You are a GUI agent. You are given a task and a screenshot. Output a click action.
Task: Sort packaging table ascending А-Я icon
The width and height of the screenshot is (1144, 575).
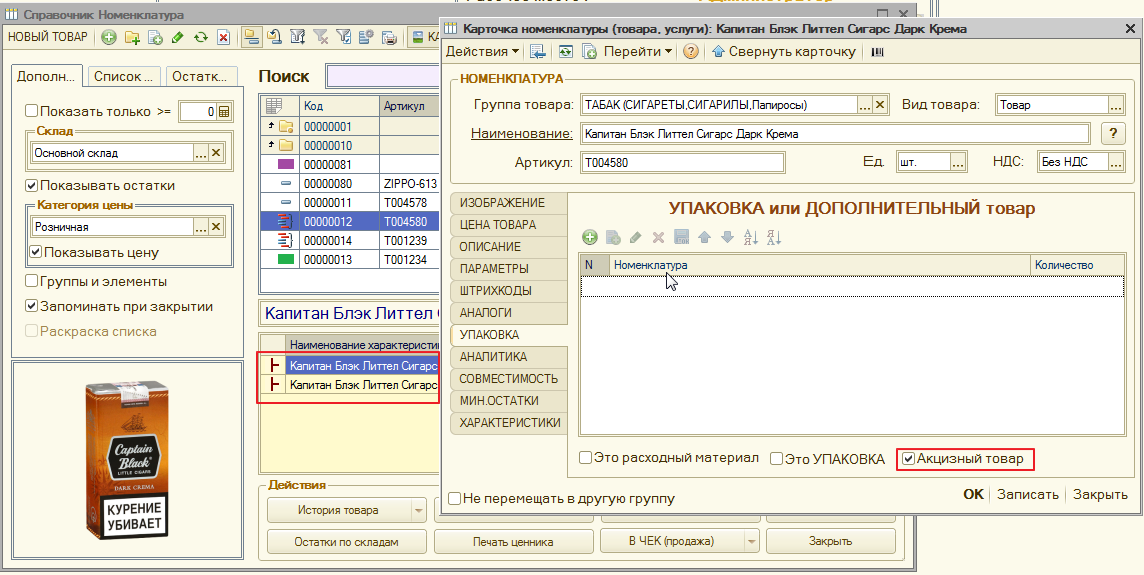[x=750, y=237]
